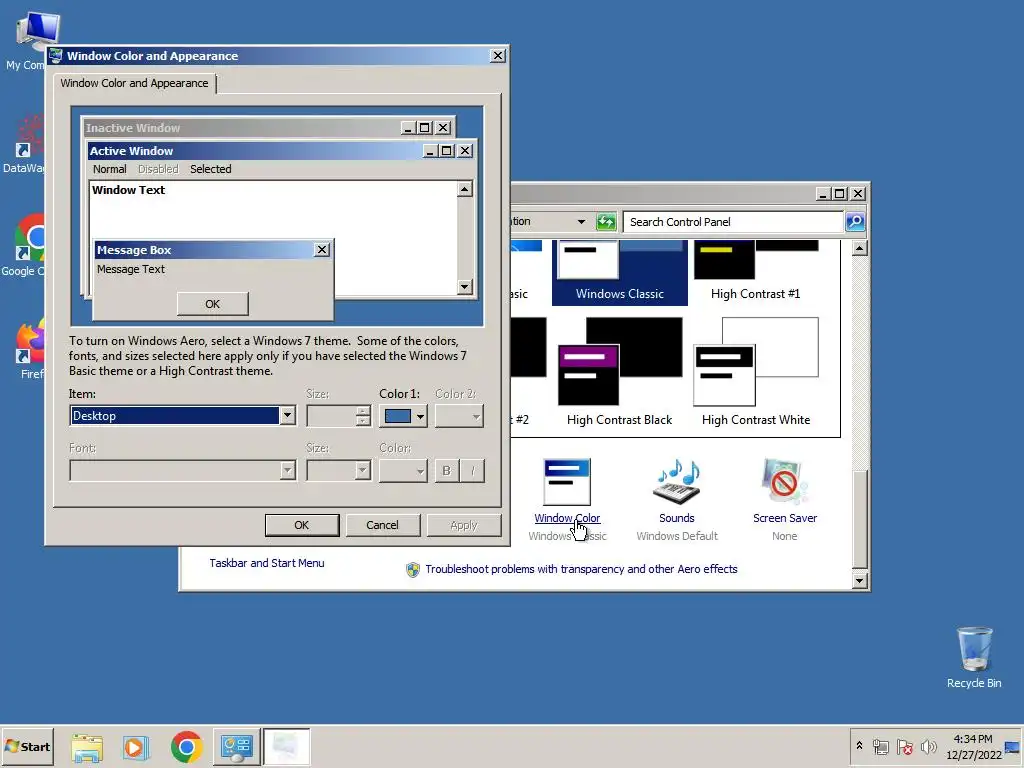Click Cancel in Window Color and Appearance

click(382, 525)
